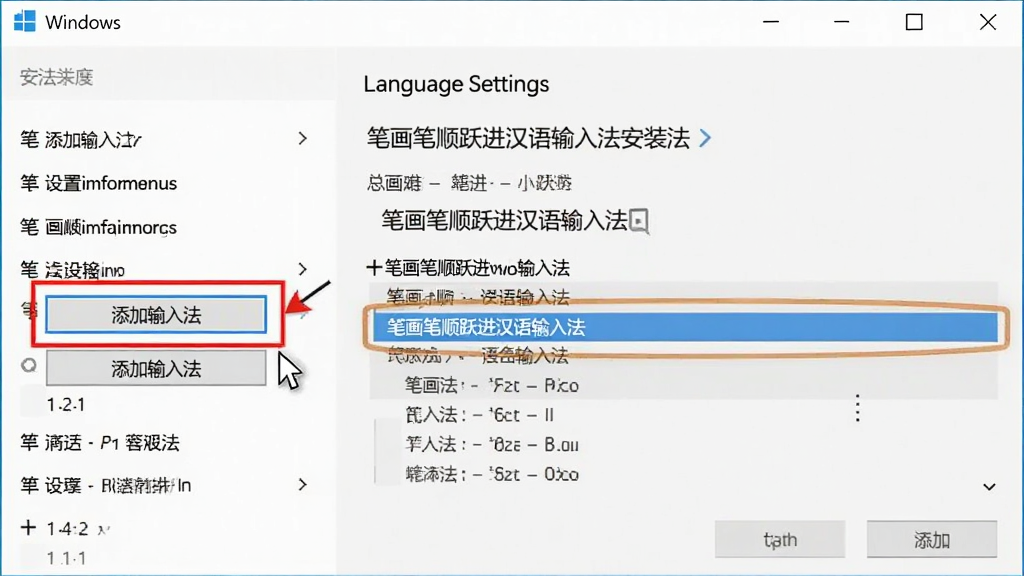Image resolution: width=1024 pixels, height=576 pixels.
Task: Select list row 笔画法: - Fzt - Pico
Action: coord(492,385)
